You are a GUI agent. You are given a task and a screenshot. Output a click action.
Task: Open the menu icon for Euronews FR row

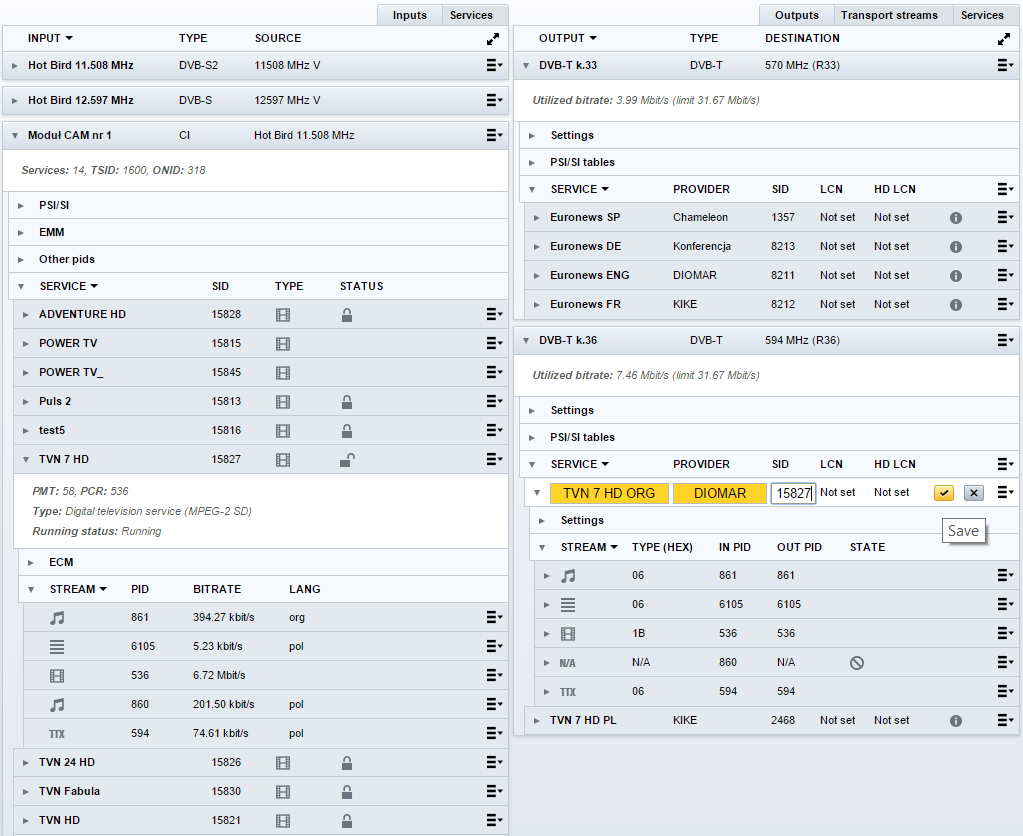coord(1005,304)
